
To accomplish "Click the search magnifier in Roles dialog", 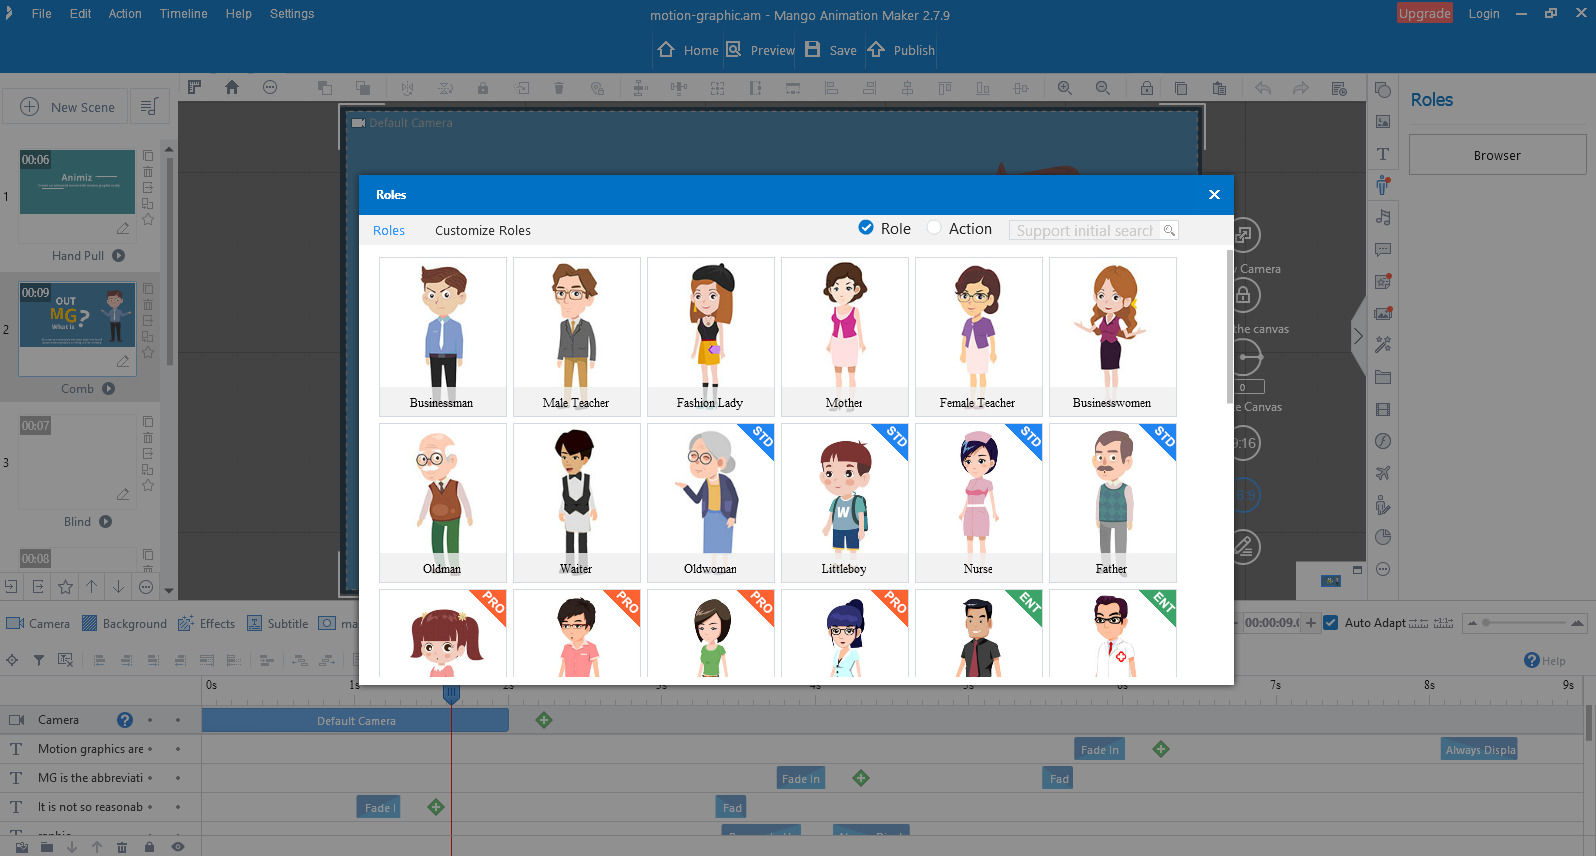I will coord(1169,230).
